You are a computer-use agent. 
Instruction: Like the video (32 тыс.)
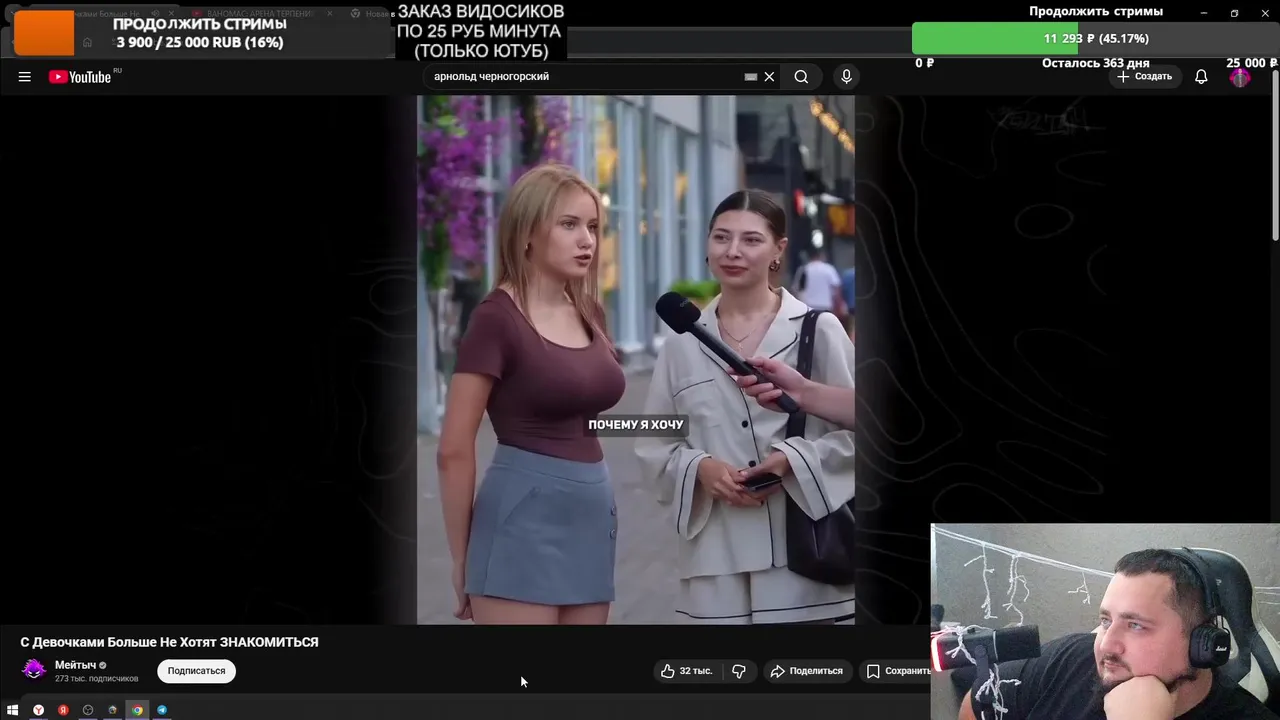[687, 671]
